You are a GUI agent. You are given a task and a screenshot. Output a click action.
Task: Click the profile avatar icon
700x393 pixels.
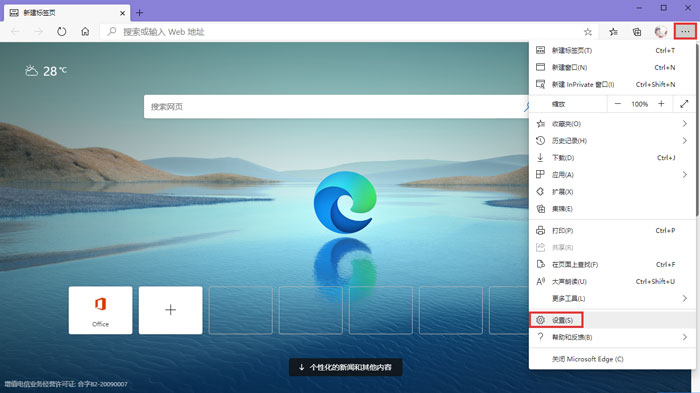point(661,32)
